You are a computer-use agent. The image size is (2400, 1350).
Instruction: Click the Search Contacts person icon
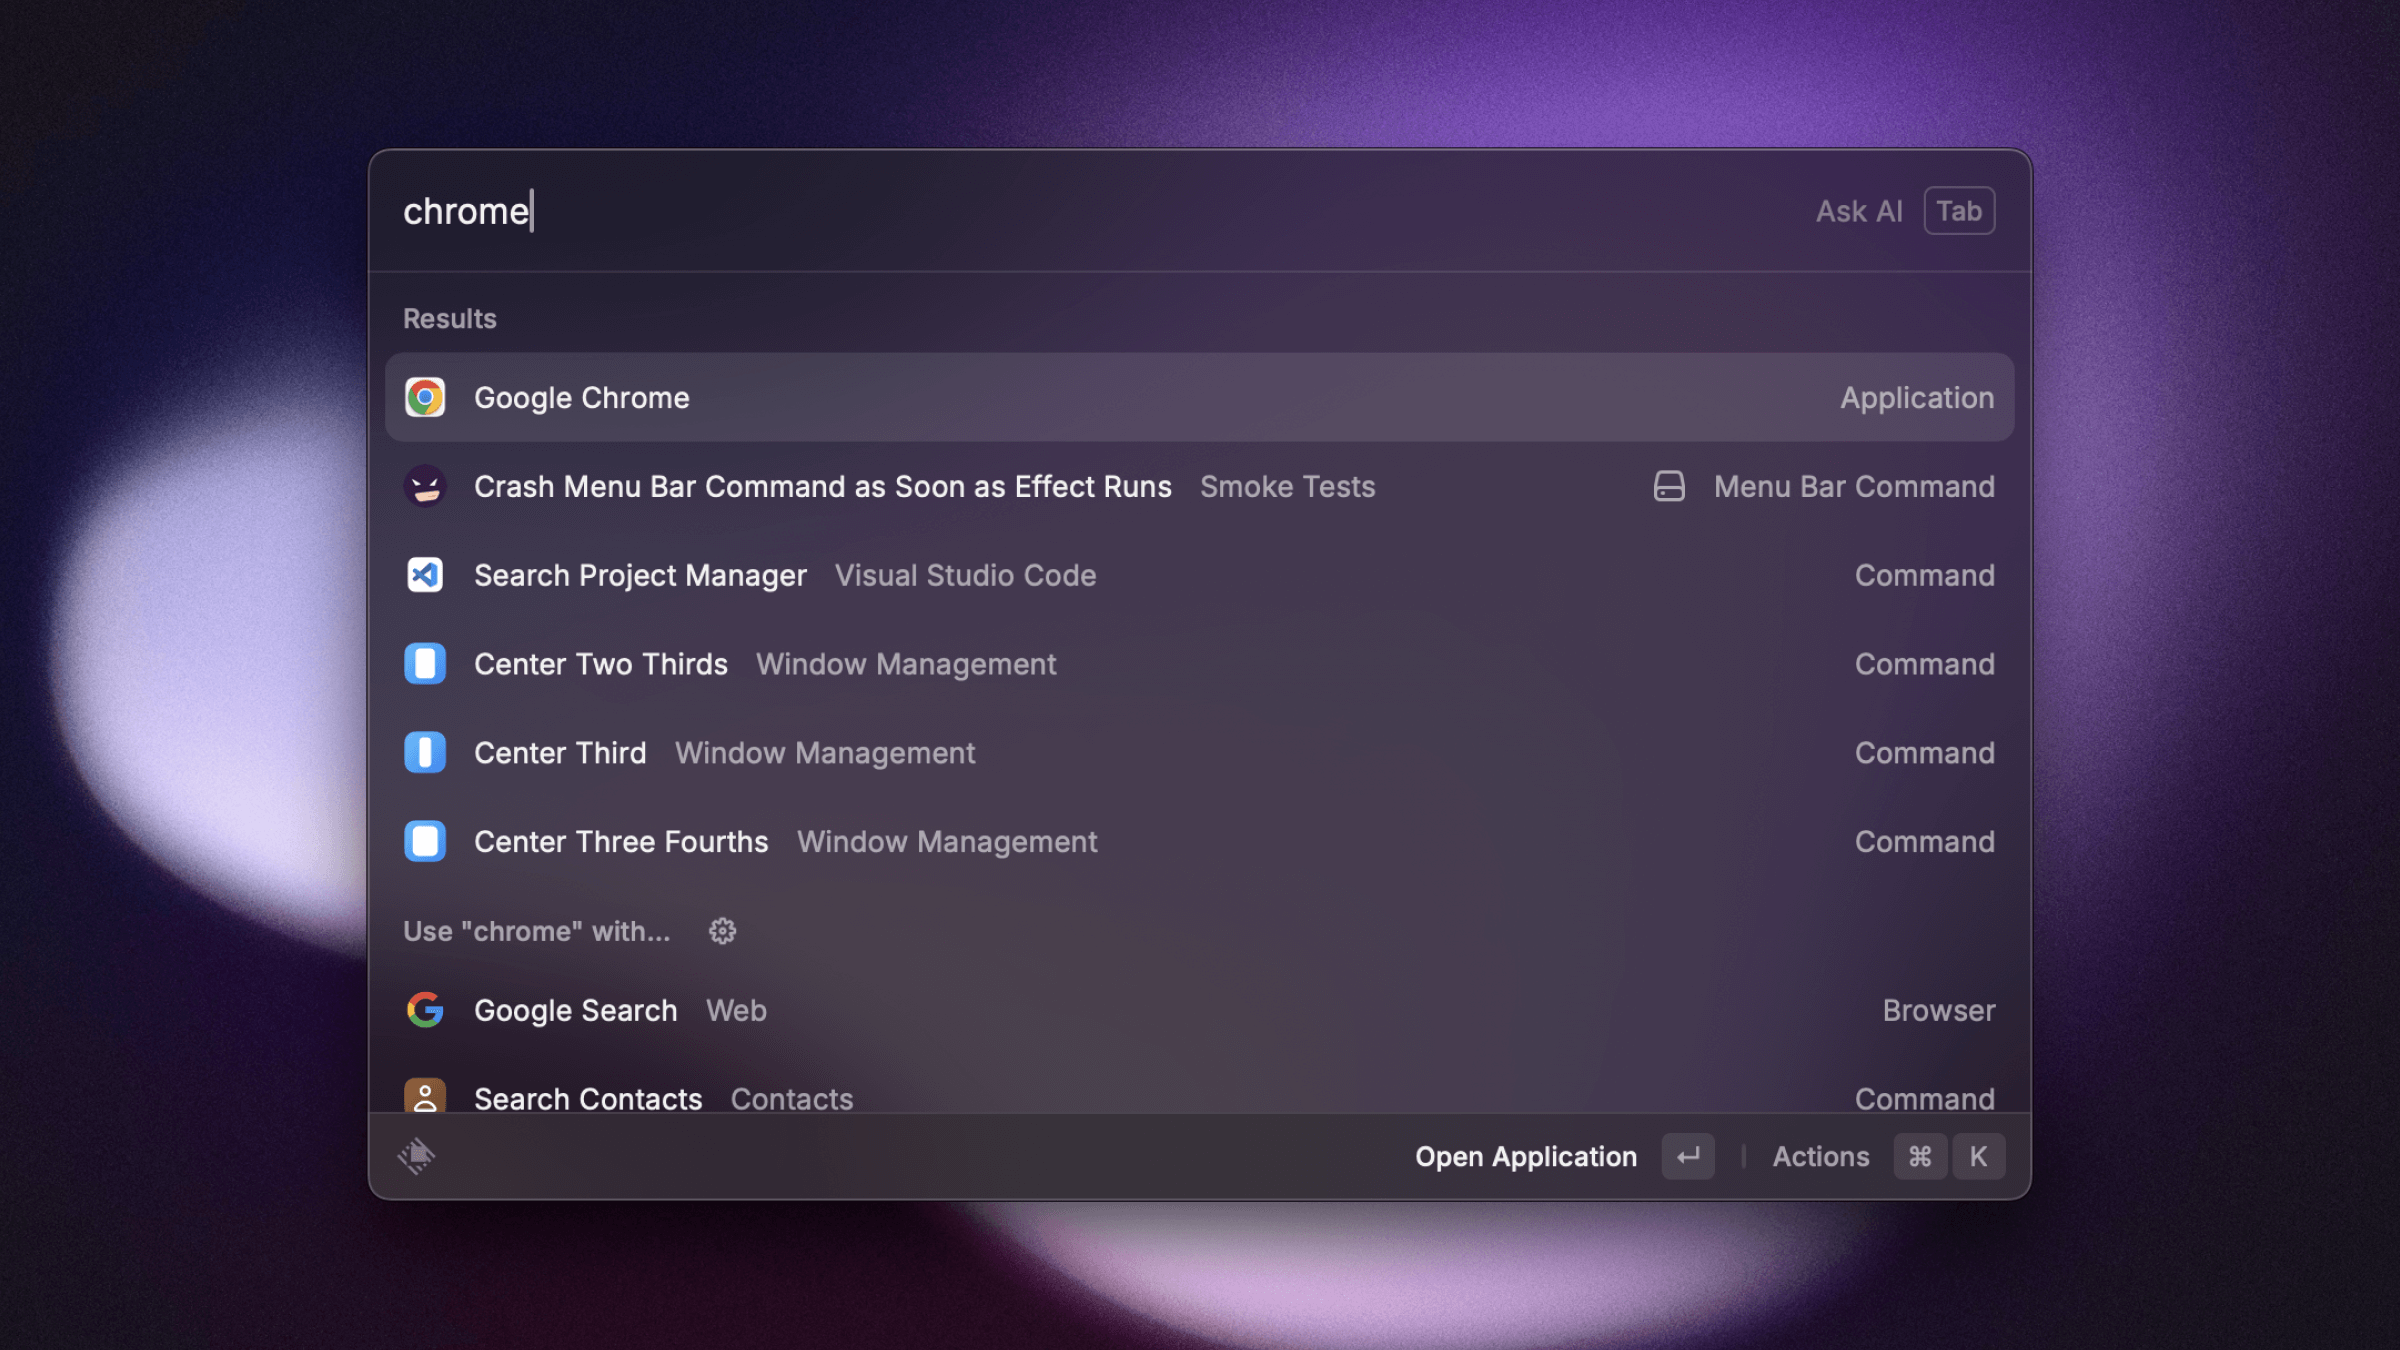pyautogui.click(x=425, y=1096)
